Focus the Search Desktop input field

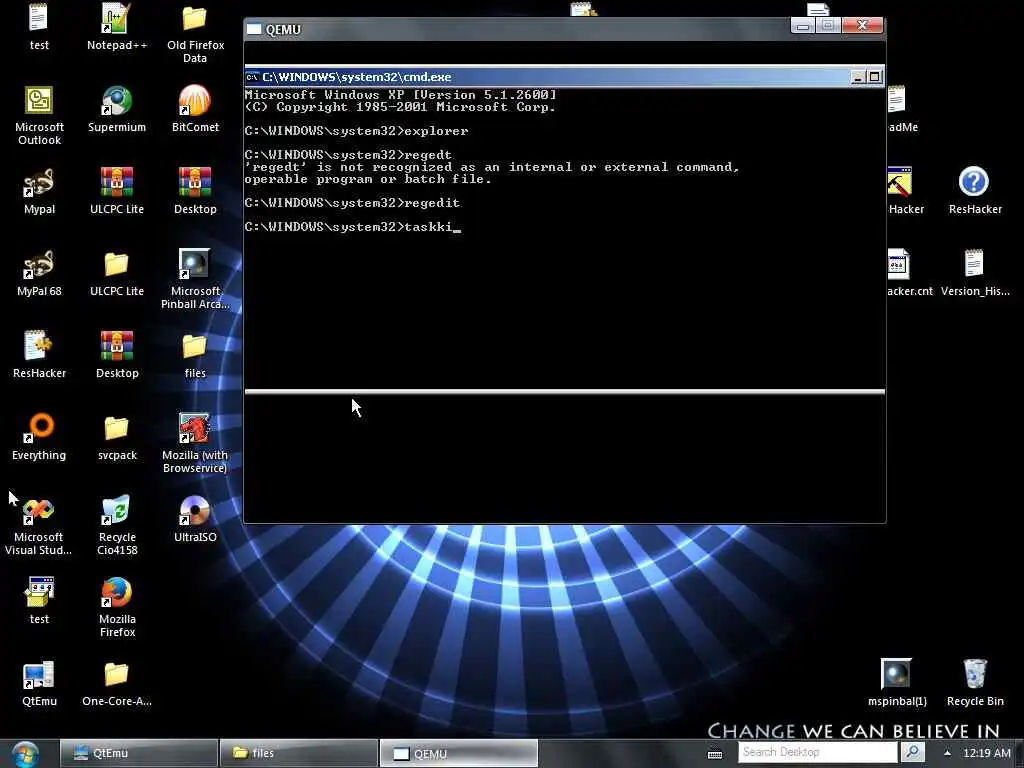tap(819, 752)
